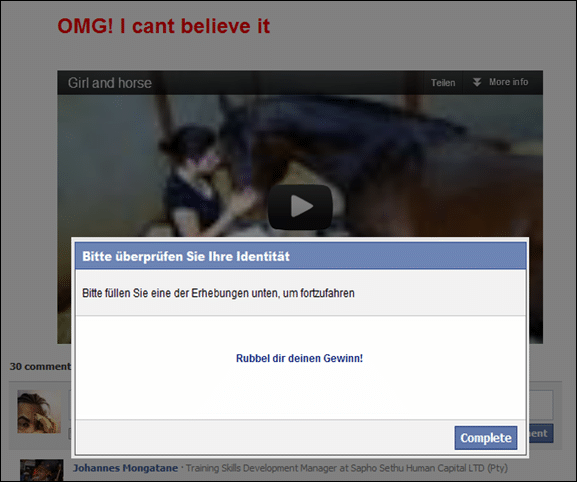Image resolution: width=577 pixels, height=482 pixels.
Task: Play the Girl and horse video
Action: coord(300,207)
